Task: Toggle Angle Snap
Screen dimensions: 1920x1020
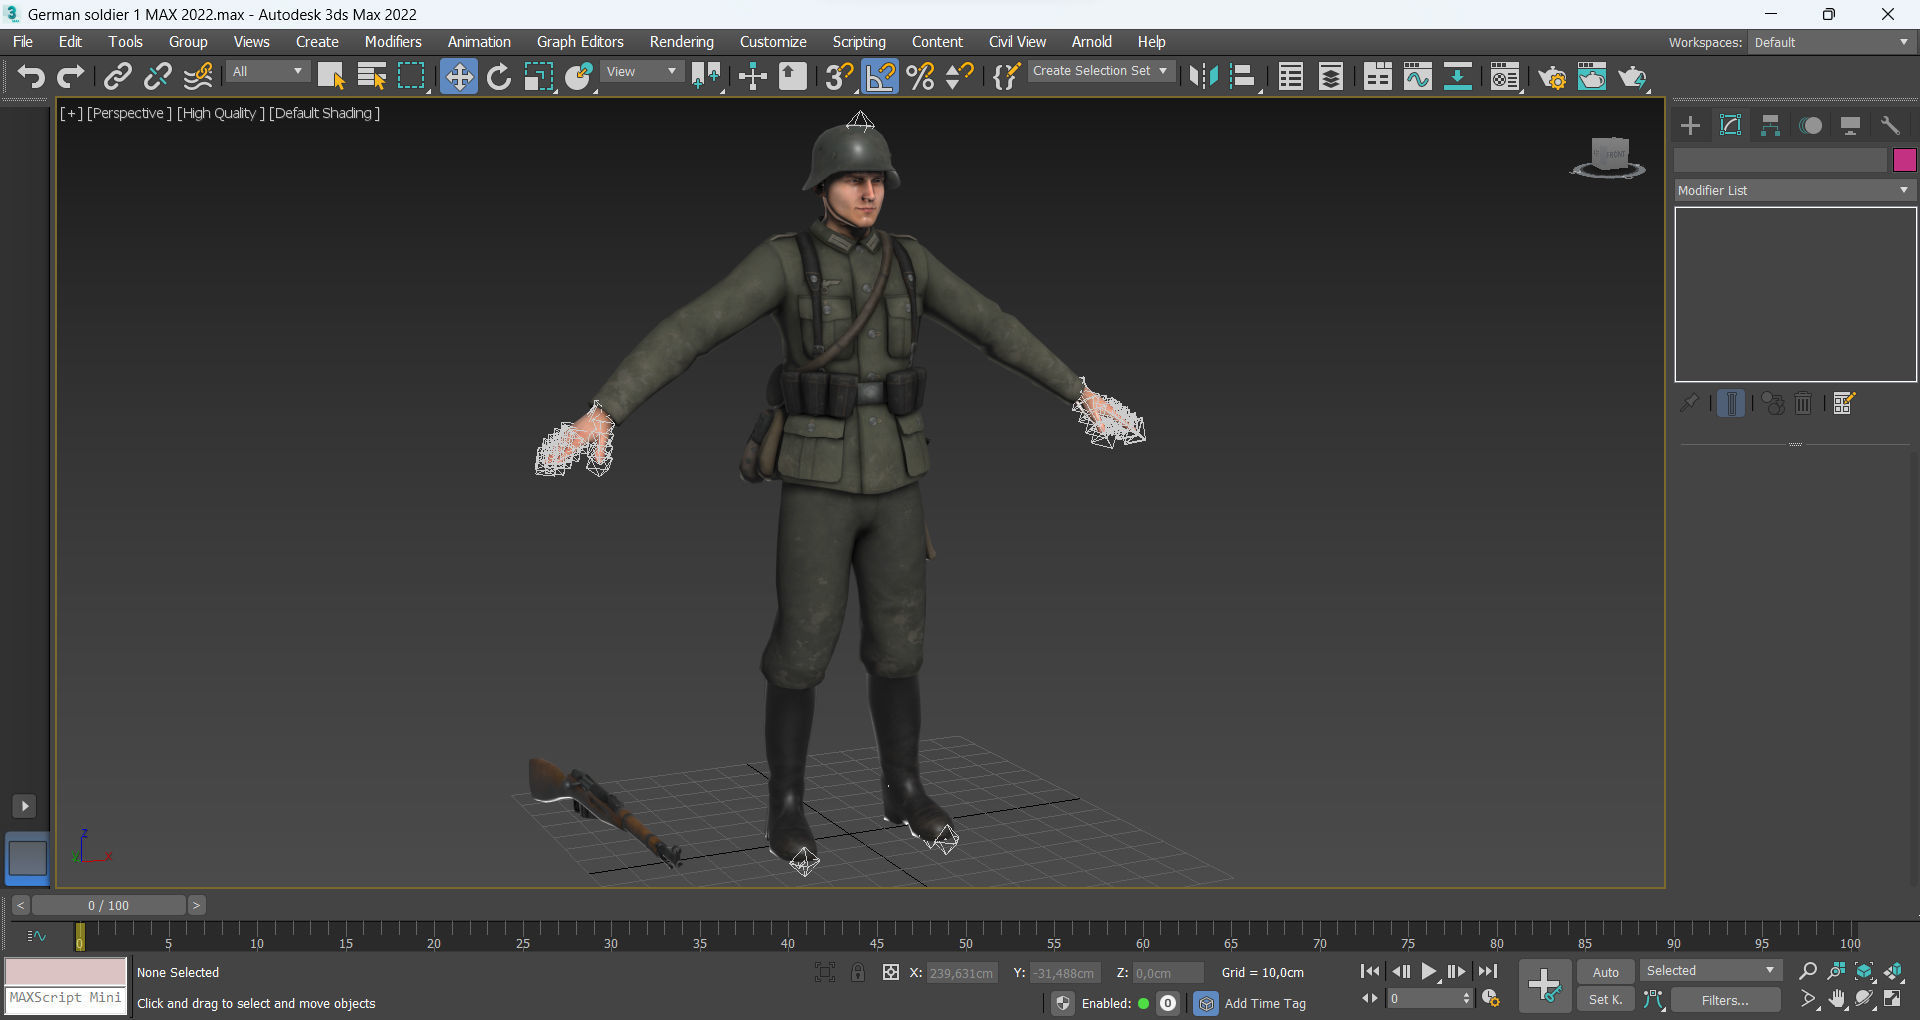Action: [880, 76]
